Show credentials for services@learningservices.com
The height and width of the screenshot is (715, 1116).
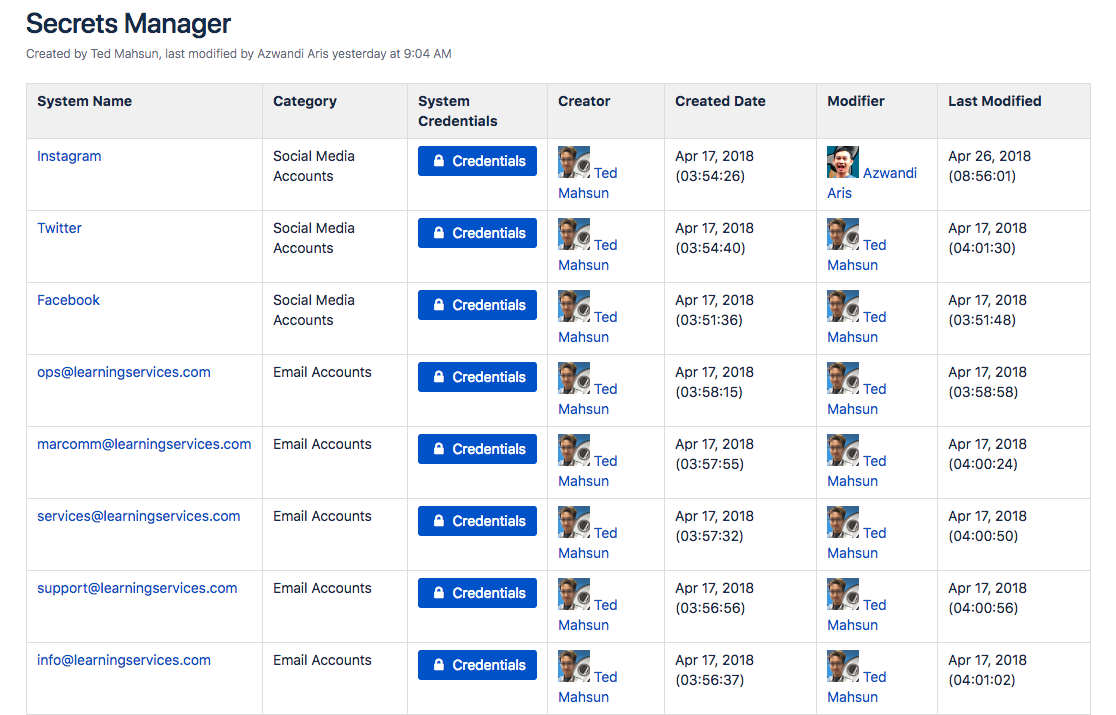pos(478,520)
